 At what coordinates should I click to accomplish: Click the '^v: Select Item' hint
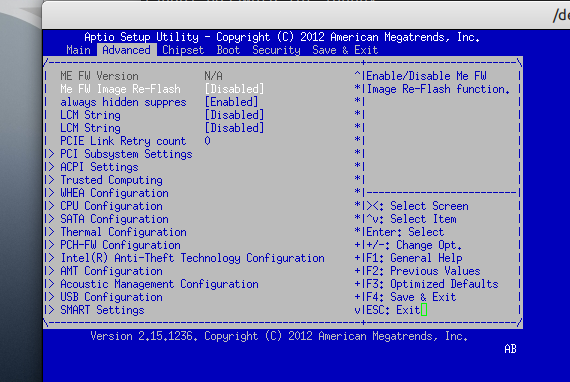(412, 219)
